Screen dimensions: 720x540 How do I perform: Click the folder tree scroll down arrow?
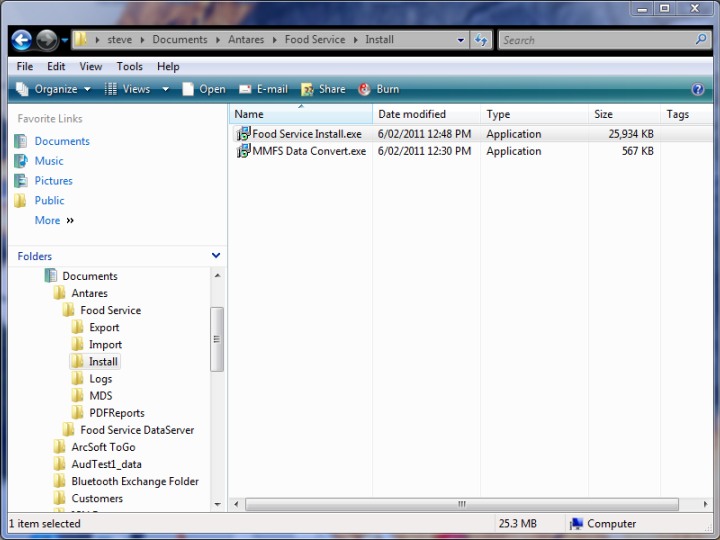tap(217, 504)
